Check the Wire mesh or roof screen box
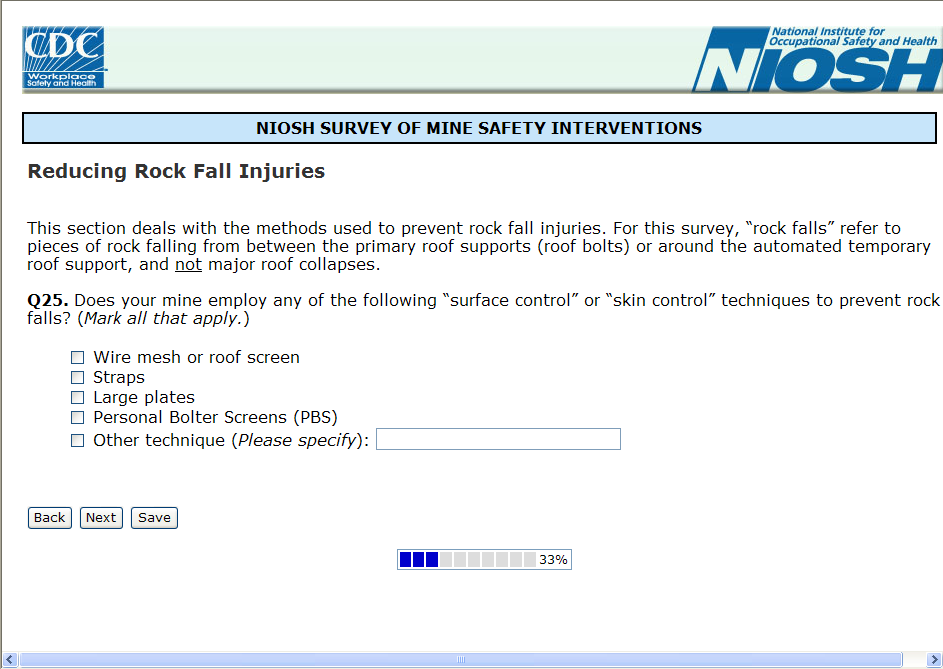The height and width of the screenshot is (669, 943). click(77, 358)
